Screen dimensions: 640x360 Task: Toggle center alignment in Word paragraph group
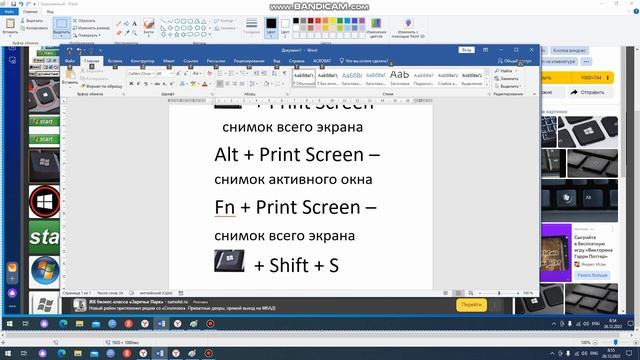coord(227,84)
